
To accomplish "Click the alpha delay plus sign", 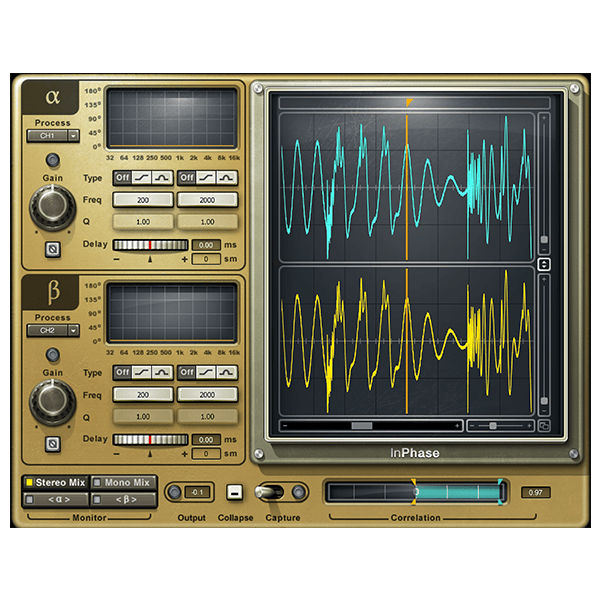I will click(184, 259).
